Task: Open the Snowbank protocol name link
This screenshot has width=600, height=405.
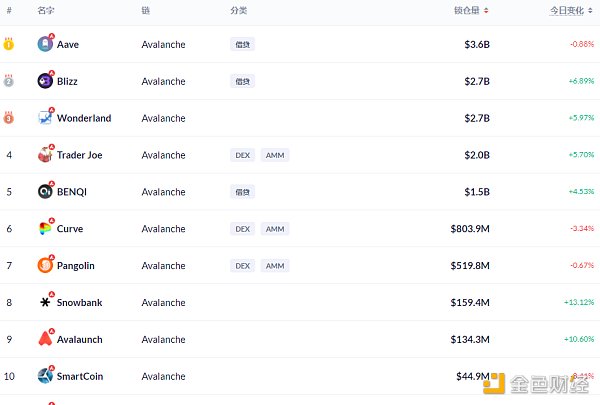Action: [80, 302]
